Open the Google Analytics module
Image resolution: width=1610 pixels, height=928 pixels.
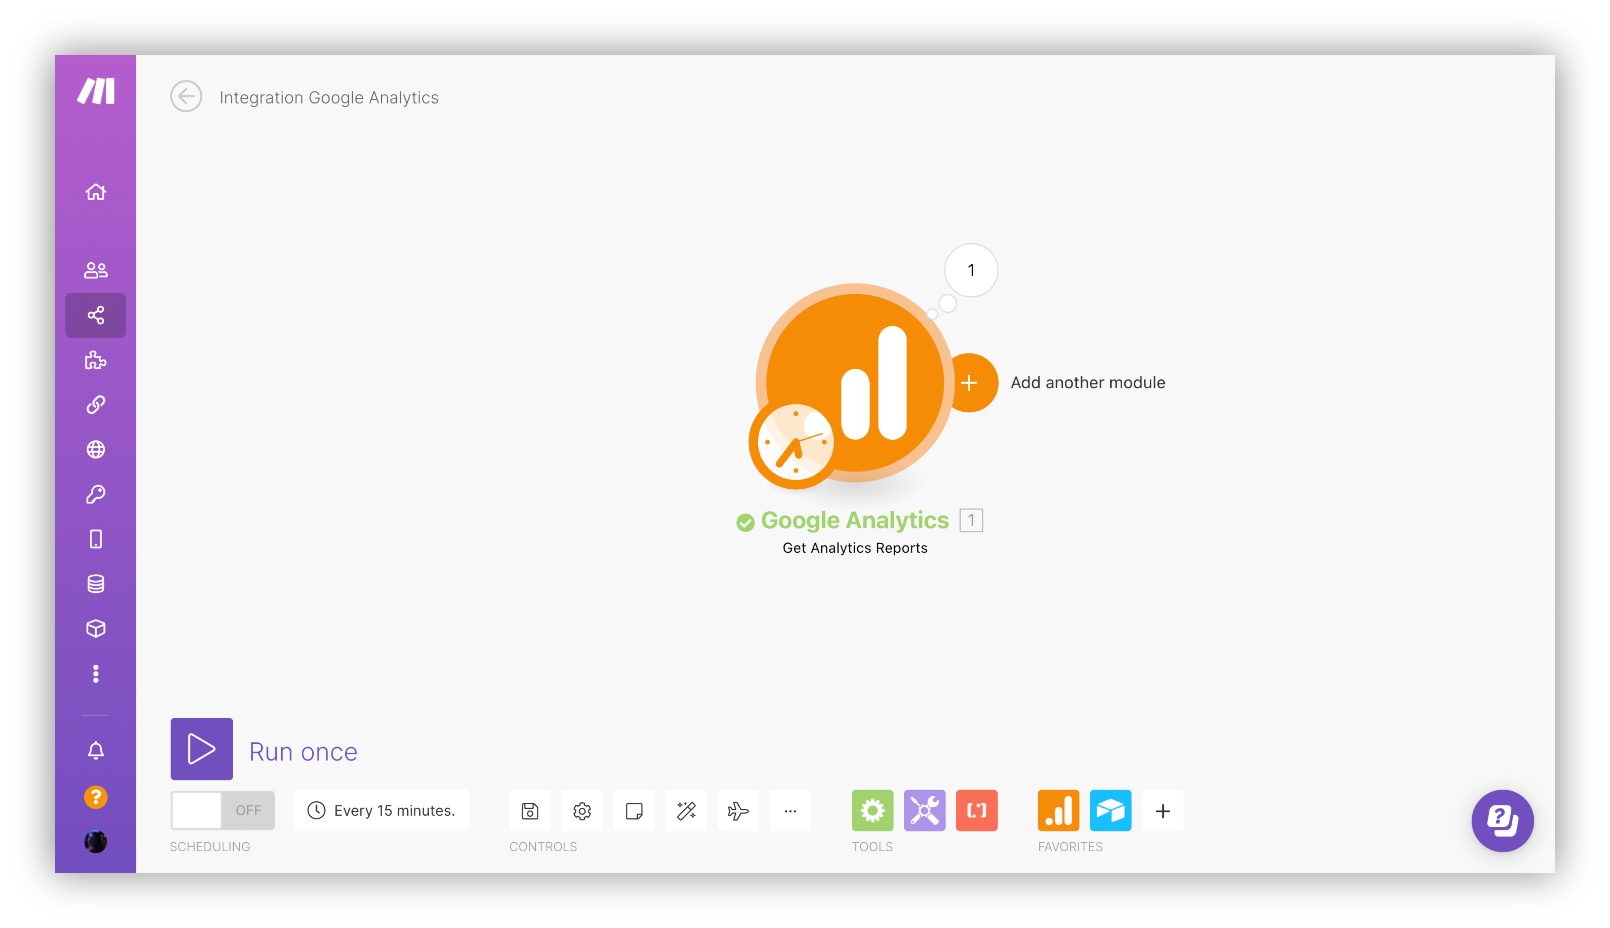point(855,383)
